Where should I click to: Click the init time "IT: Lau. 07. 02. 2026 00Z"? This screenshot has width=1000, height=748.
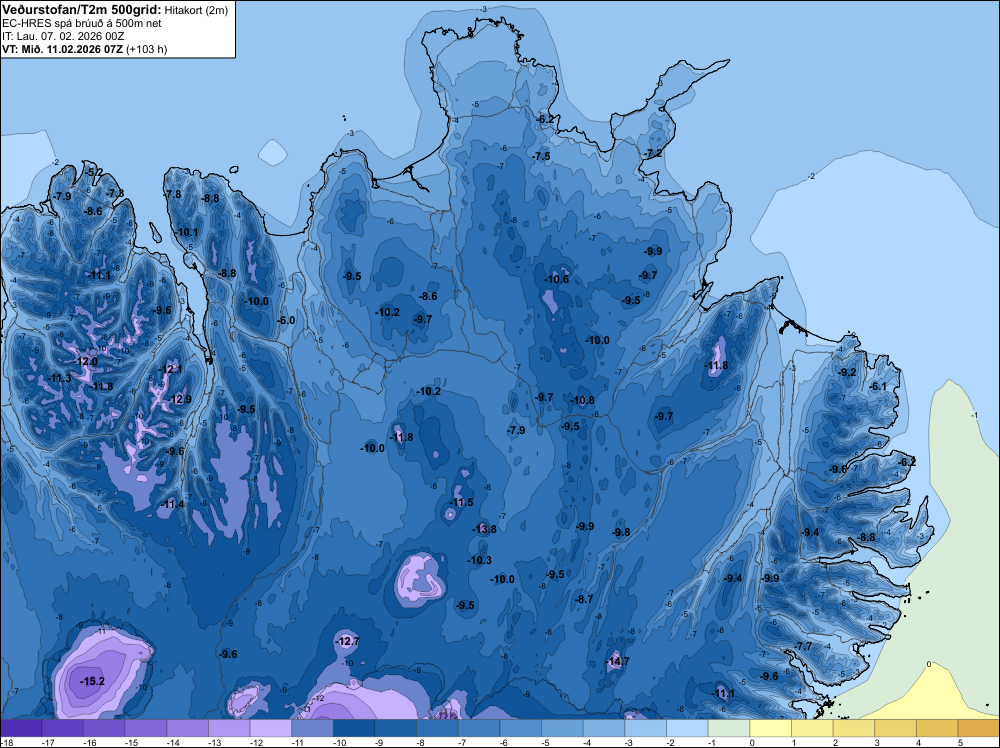coord(63,36)
